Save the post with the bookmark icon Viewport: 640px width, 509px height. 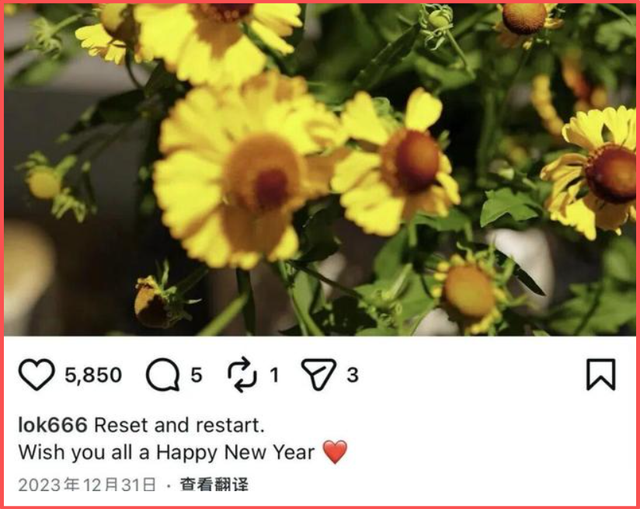tap(601, 375)
